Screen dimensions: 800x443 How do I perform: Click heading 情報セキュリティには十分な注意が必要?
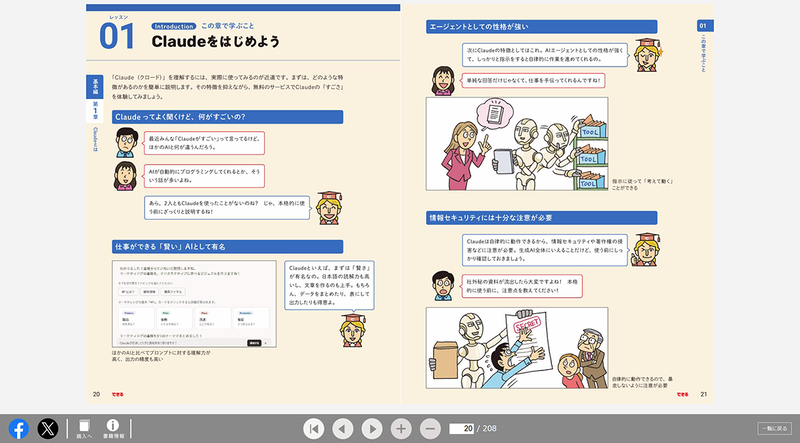tap(541, 217)
